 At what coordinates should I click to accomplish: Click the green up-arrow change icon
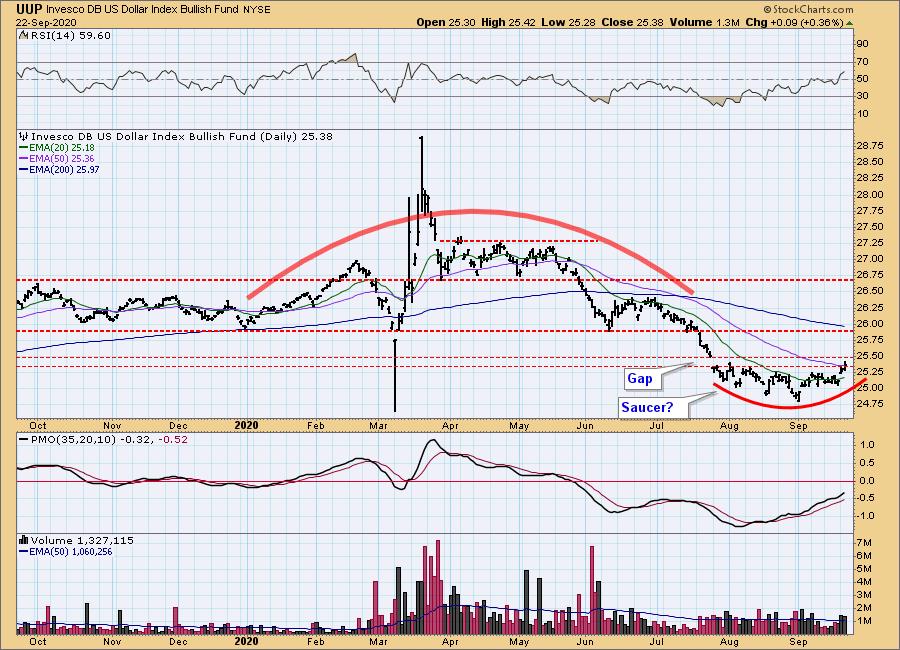[849, 23]
